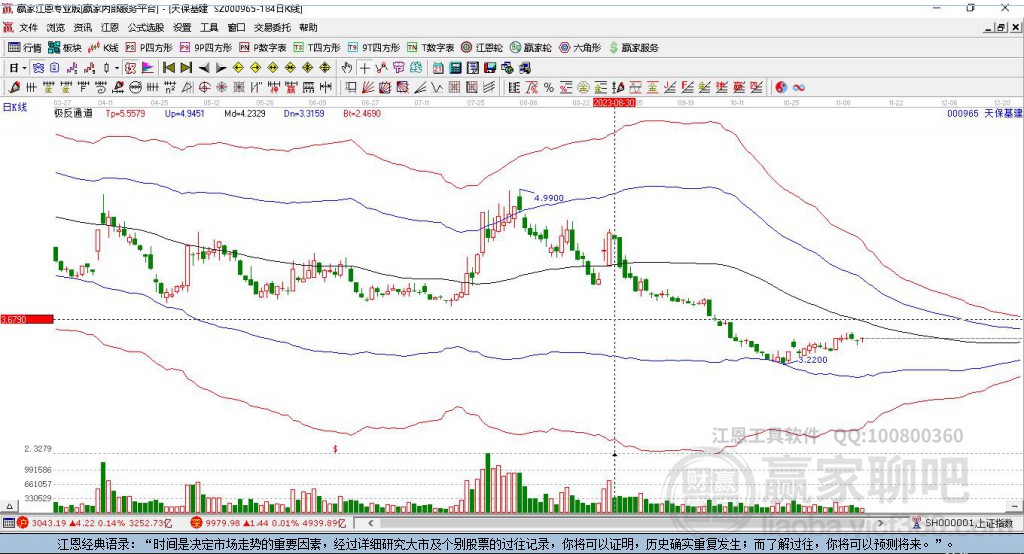
Task: Toggle the crosshair cursor tool
Action: point(364,68)
